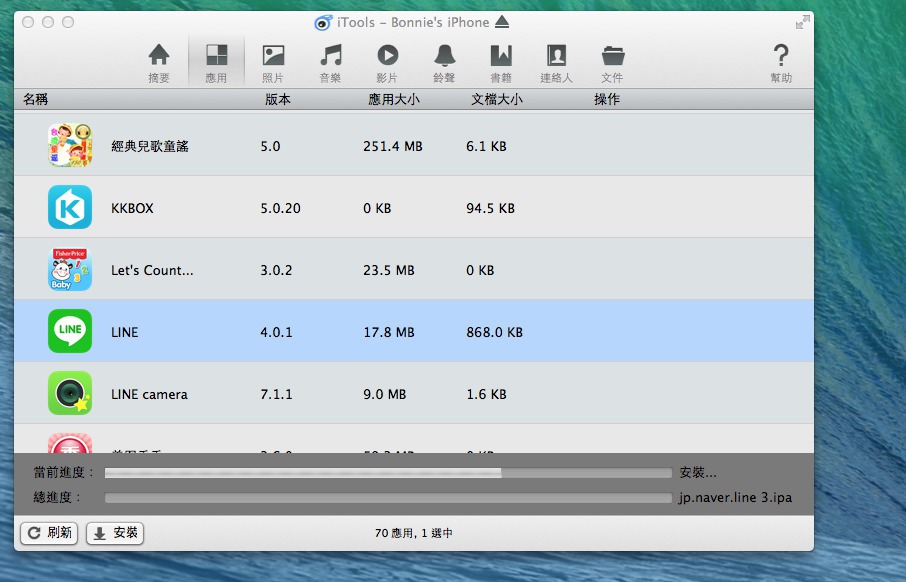This screenshot has width=906, height=582.
Task: Click the 23.5 MB app size value
Action: click(389, 270)
